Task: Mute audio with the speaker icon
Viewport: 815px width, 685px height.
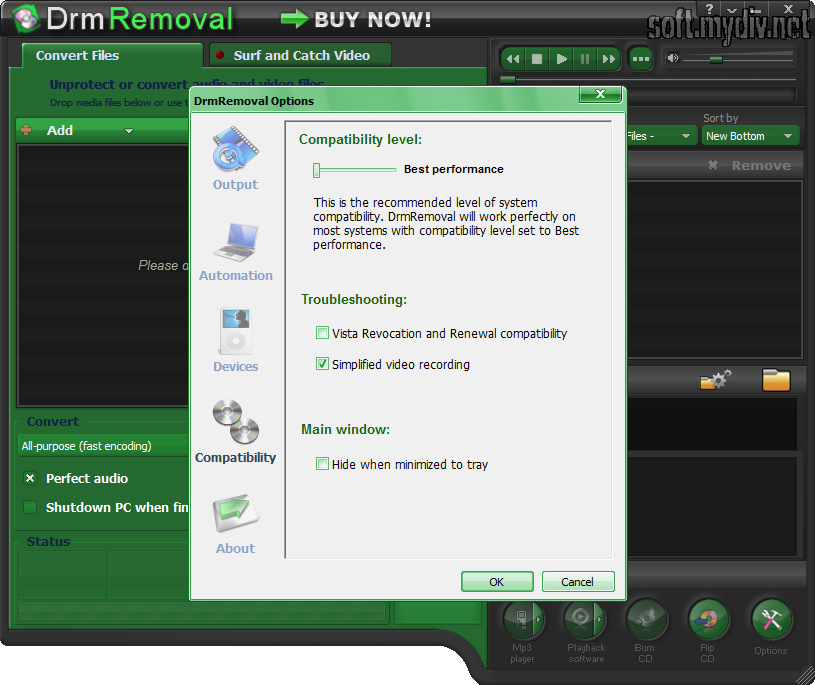Action: pyautogui.click(x=673, y=58)
